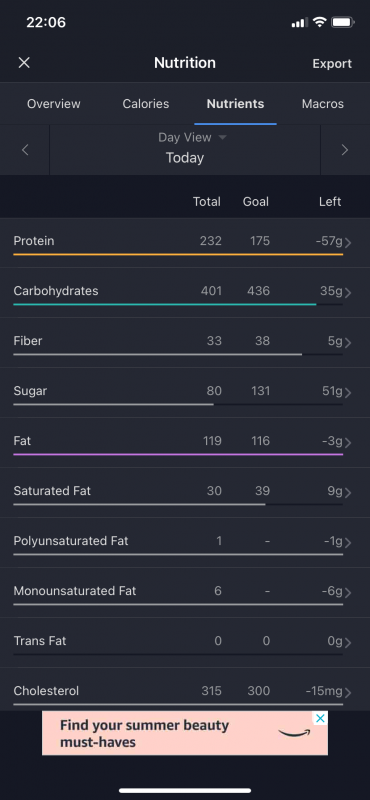The width and height of the screenshot is (370, 800).
Task: Switch to the Calories tab
Action: click(145, 104)
